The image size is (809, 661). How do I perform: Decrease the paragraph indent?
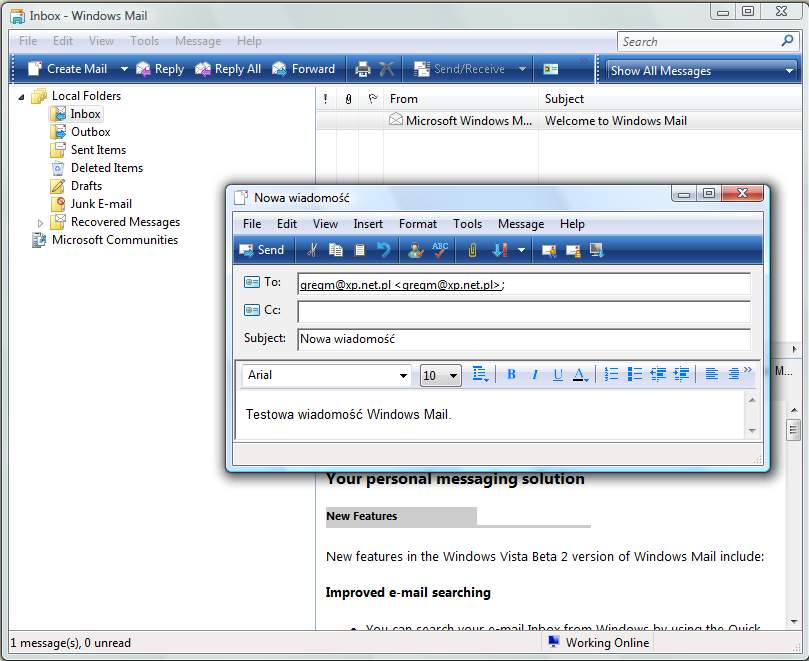tap(658, 374)
